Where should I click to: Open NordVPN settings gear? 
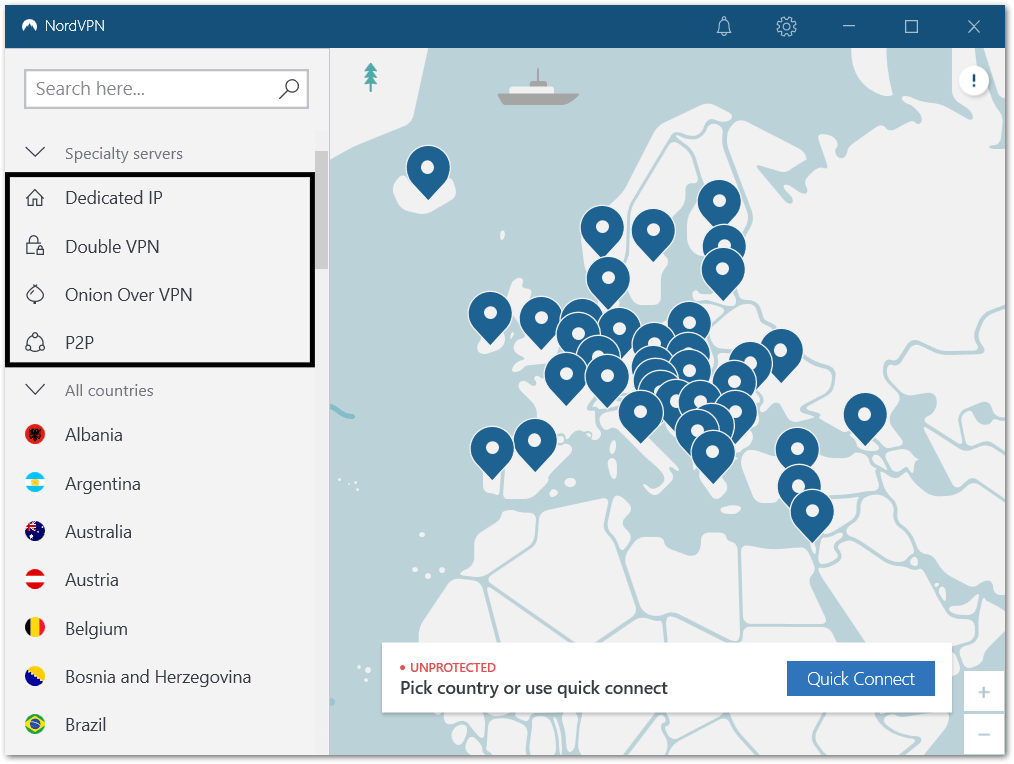[x=786, y=27]
